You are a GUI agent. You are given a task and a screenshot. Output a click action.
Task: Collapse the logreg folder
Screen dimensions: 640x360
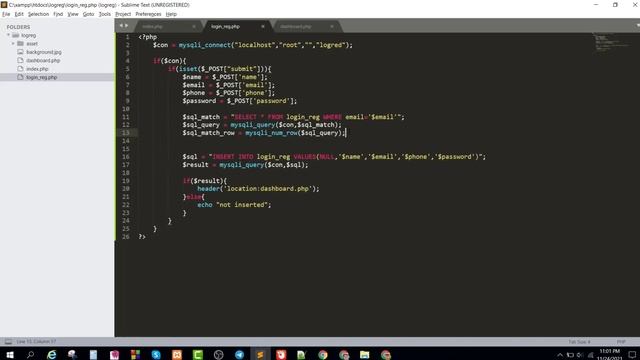tap(8, 35)
